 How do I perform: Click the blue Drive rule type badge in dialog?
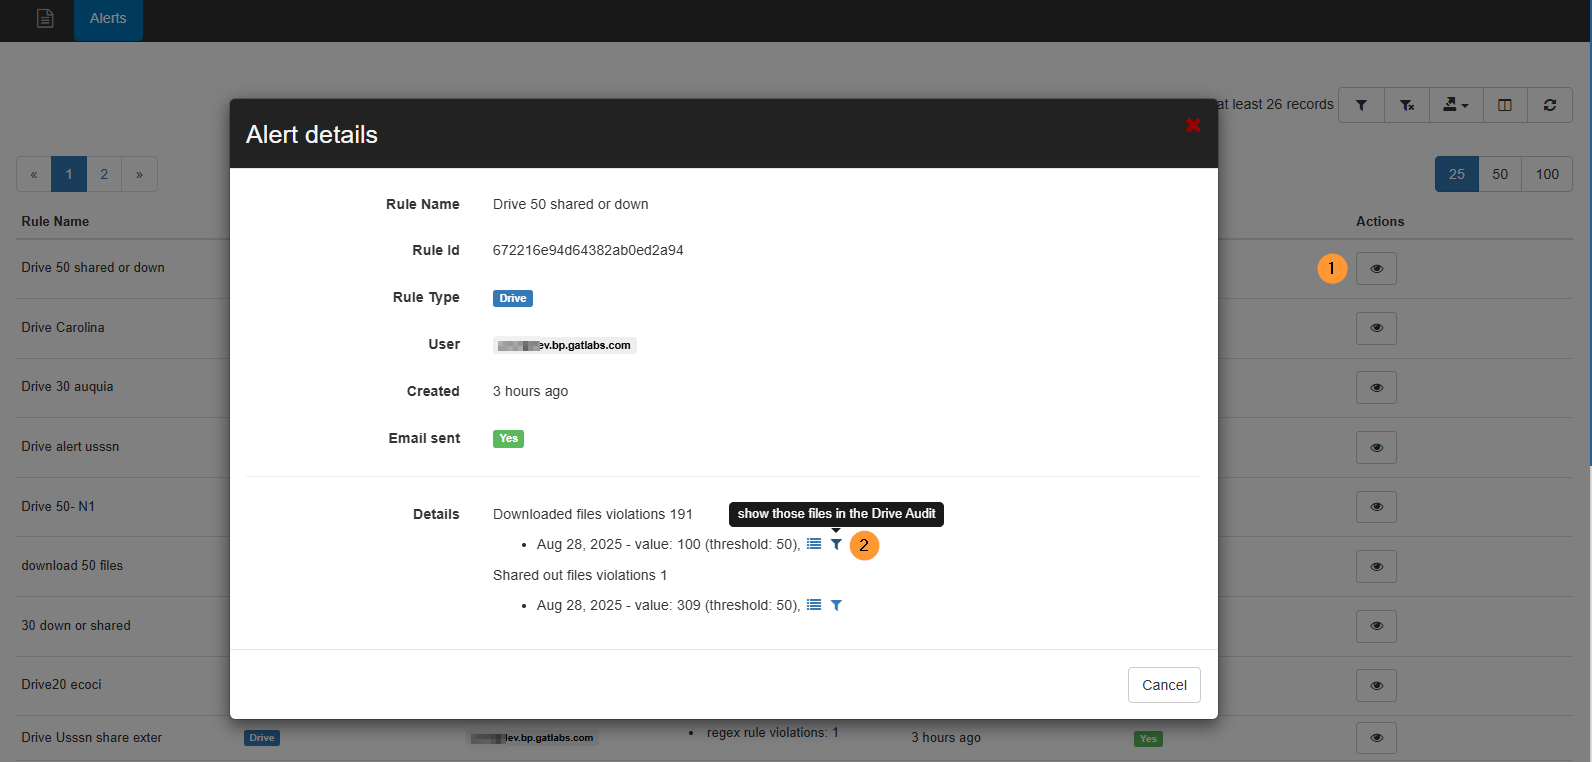pyautogui.click(x=513, y=298)
